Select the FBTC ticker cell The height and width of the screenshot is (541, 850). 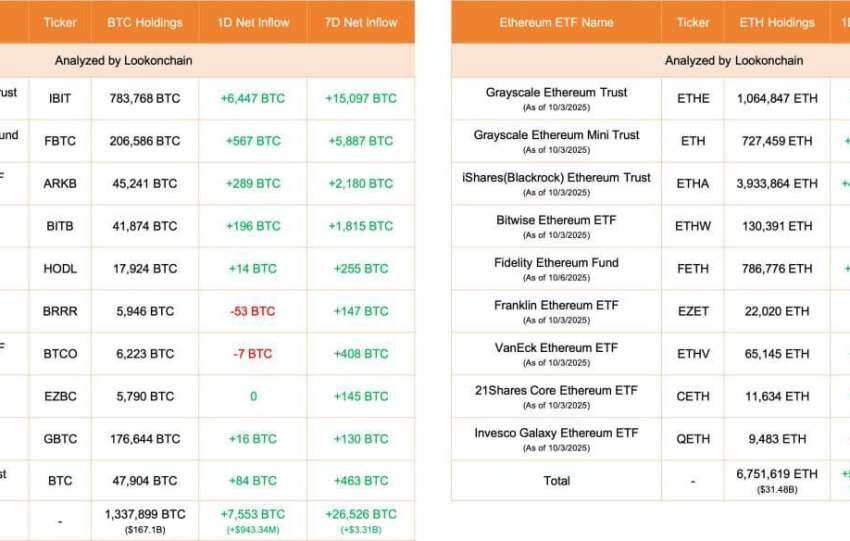click(60, 141)
